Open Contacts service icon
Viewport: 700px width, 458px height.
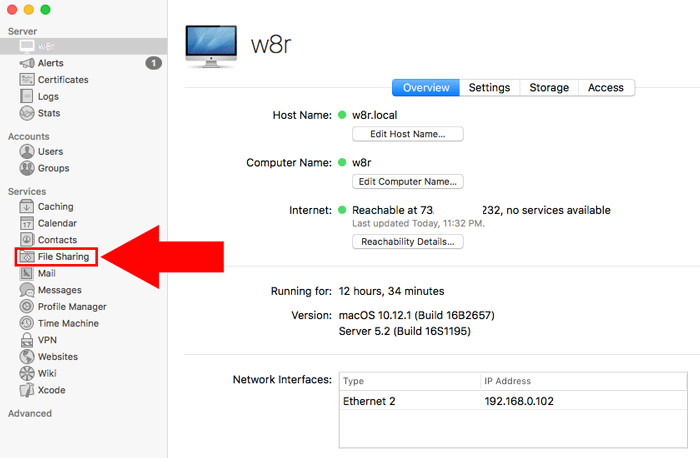[27, 240]
